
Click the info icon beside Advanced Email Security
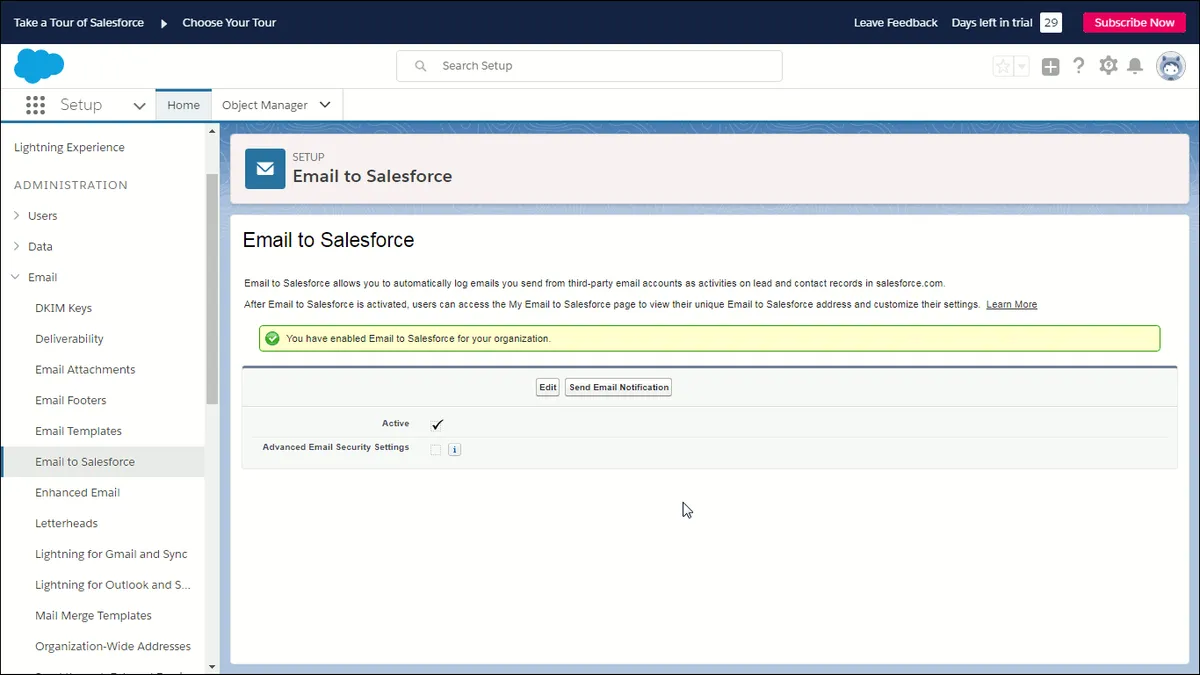pyautogui.click(x=454, y=450)
